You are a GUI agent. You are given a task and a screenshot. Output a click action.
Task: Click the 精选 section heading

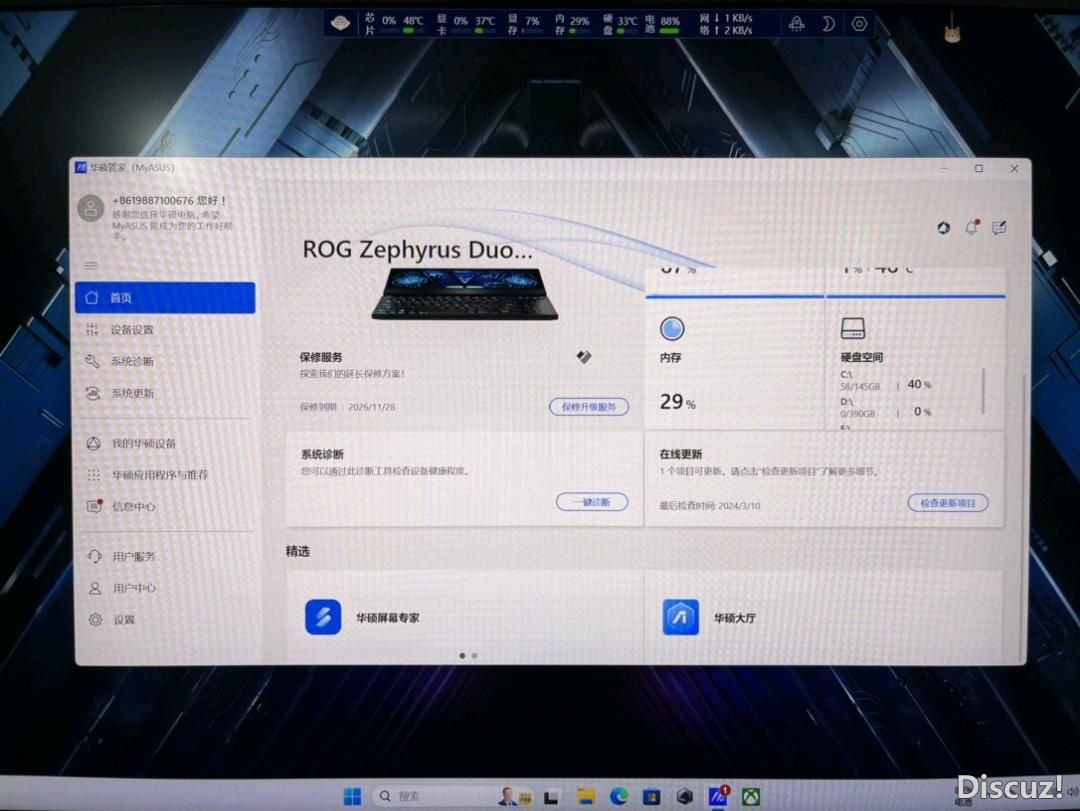(298, 551)
